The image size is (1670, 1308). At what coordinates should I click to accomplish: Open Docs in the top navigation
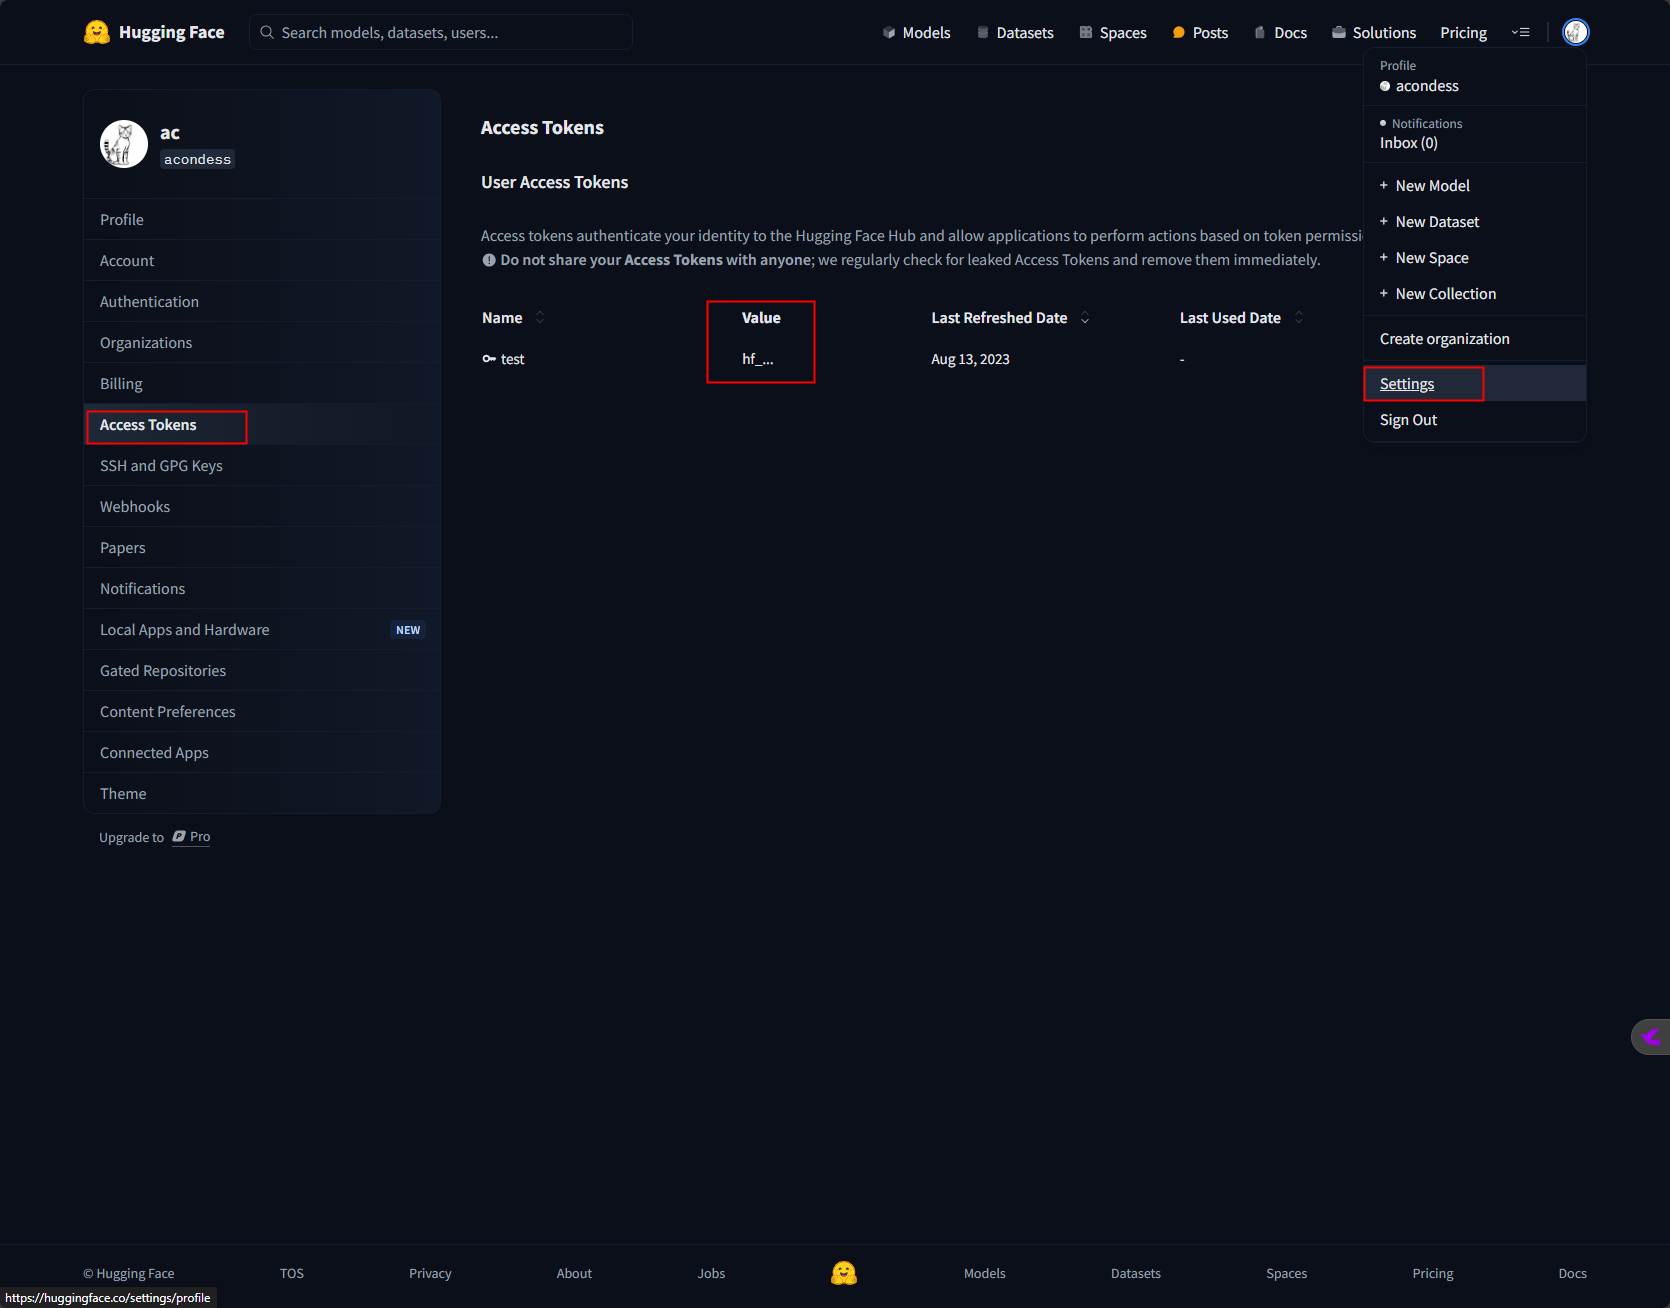click(1281, 33)
